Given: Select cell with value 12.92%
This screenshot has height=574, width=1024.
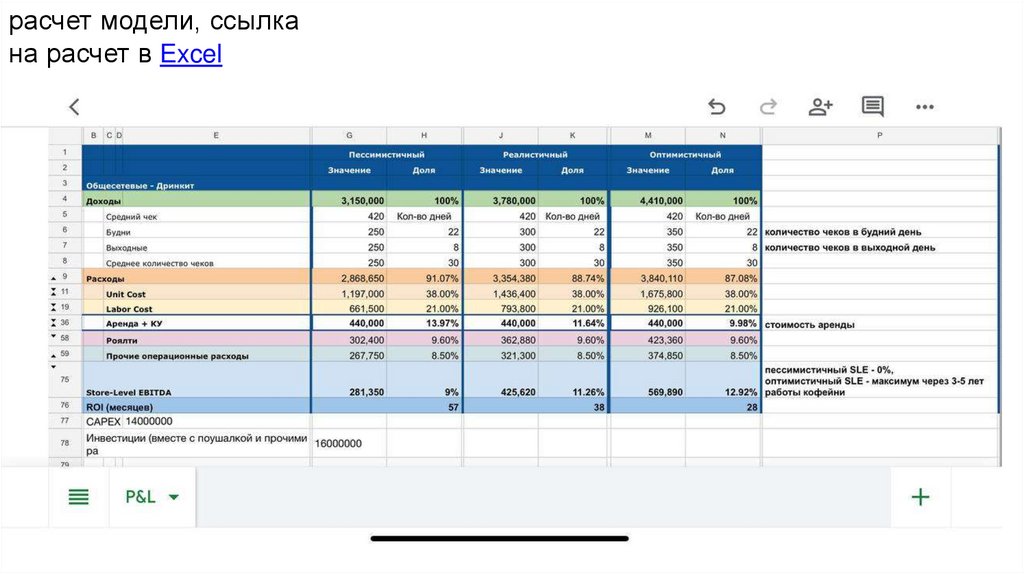Looking at the screenshot, I should (723, 380).
